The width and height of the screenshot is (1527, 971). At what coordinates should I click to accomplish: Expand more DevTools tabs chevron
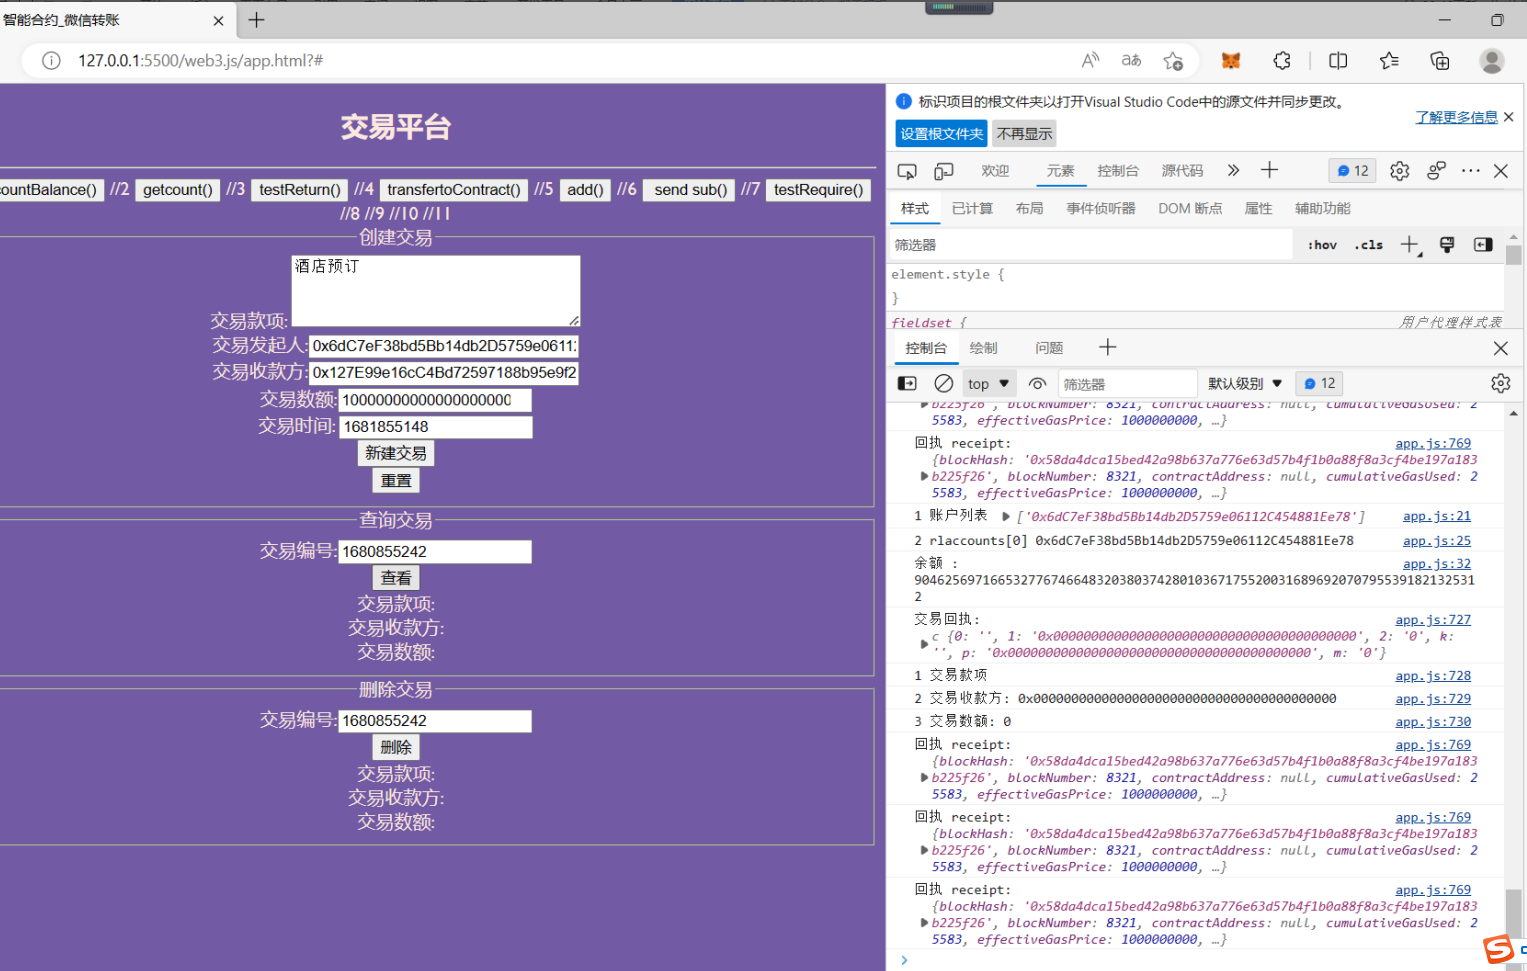click(x=1233, y=170)
